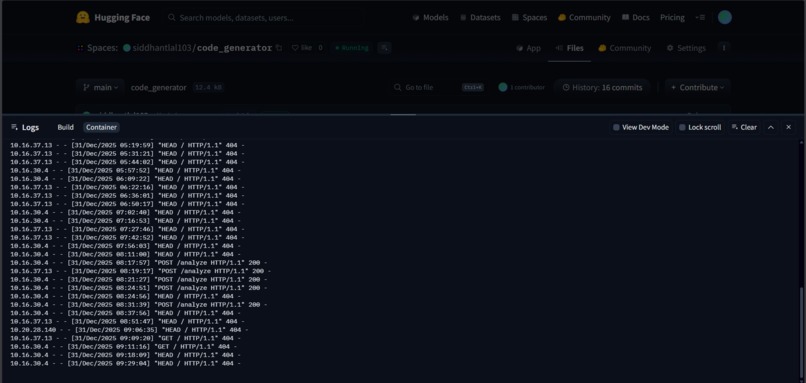Open History: 16 commits
The image size is (806, 383).
pos(602,87)
